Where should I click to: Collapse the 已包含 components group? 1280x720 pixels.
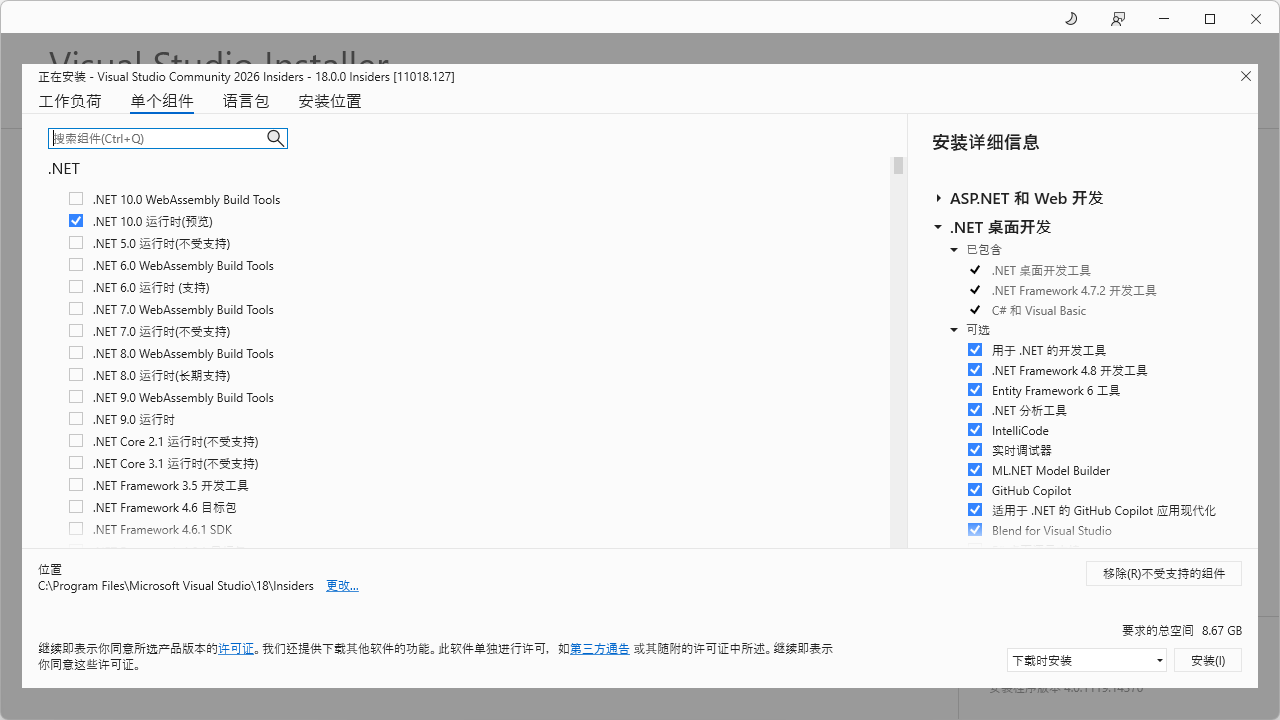954,250
